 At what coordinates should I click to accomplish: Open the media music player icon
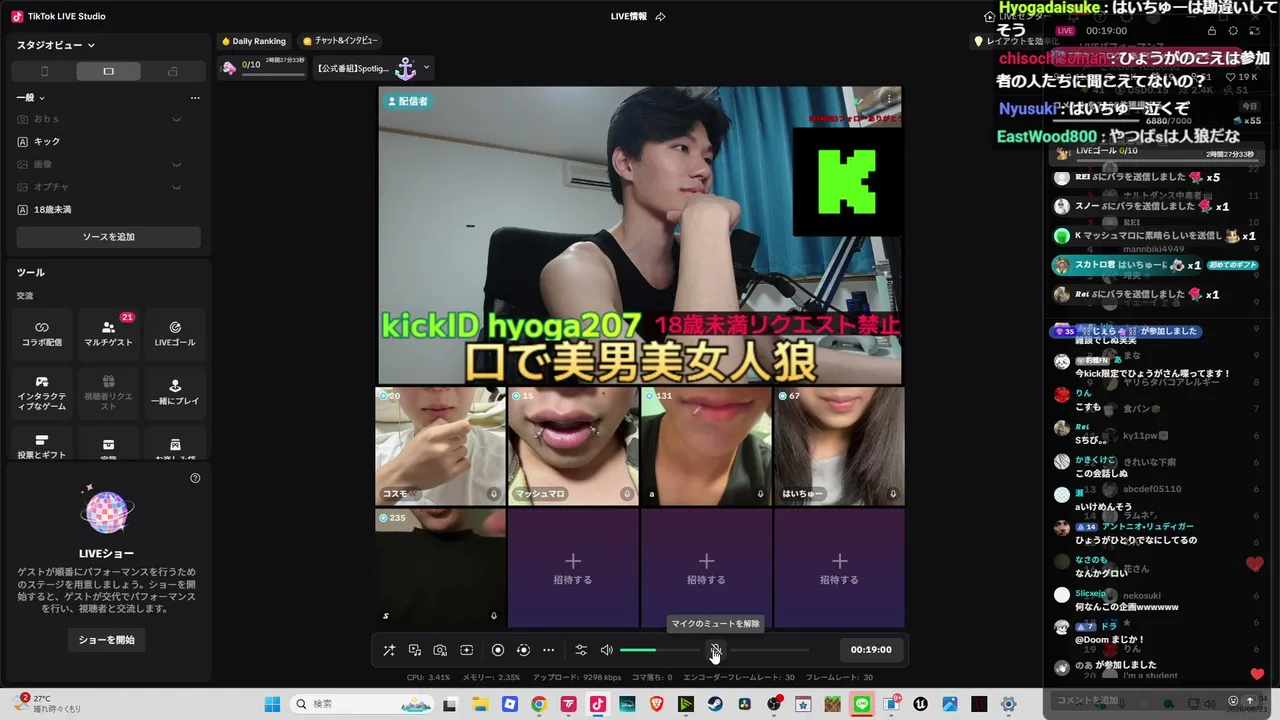[x=415, y=650]
